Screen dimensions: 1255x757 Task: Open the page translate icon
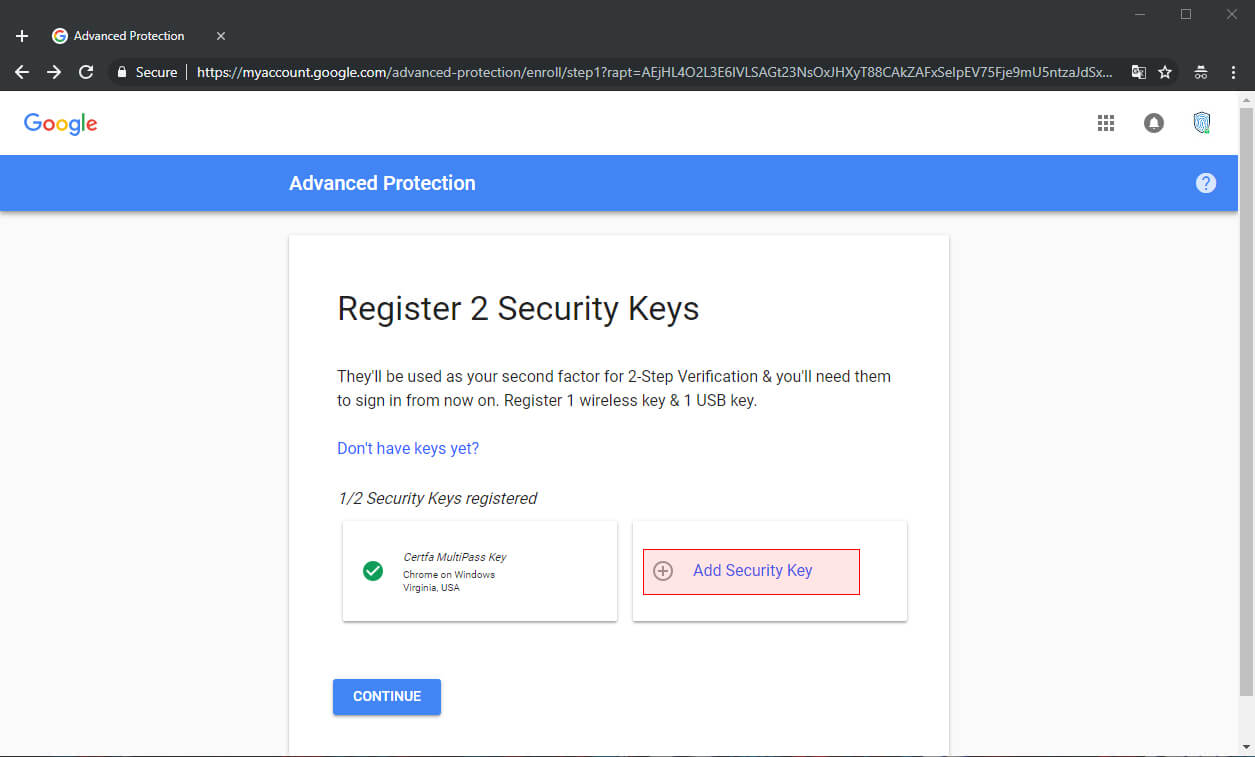(1138, 72)
